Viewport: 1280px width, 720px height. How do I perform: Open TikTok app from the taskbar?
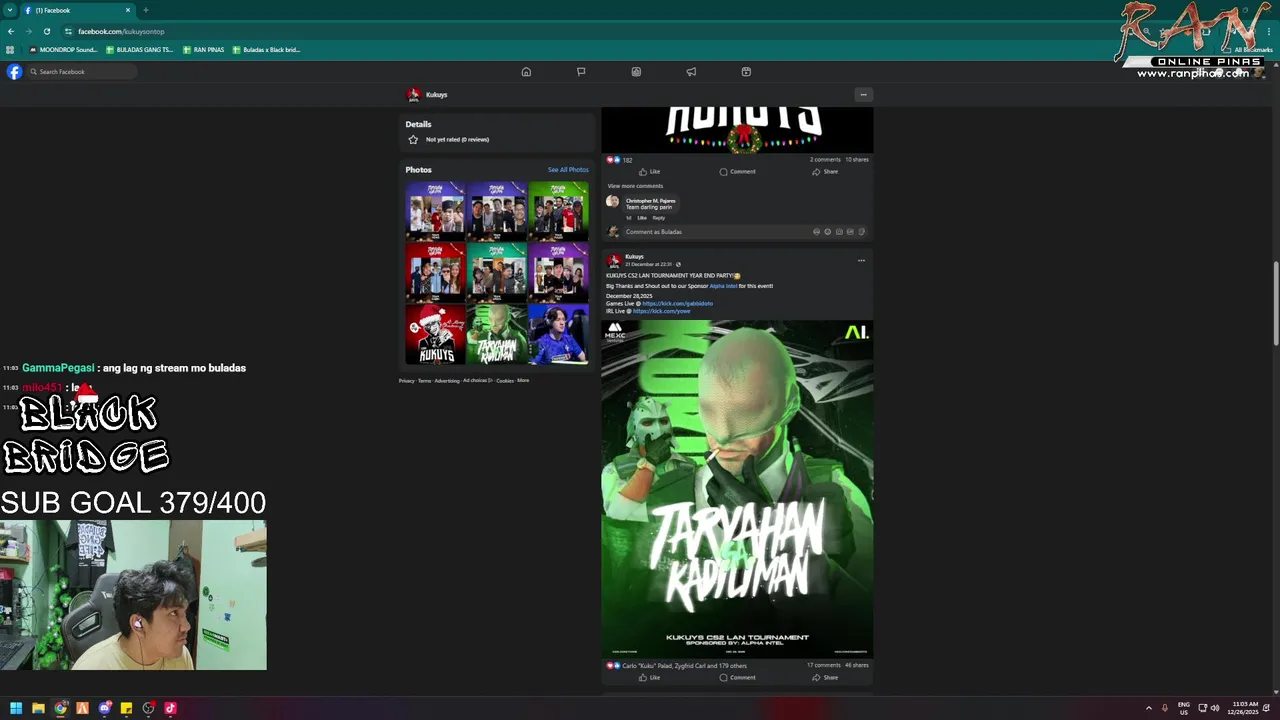(x=170, y=708)
